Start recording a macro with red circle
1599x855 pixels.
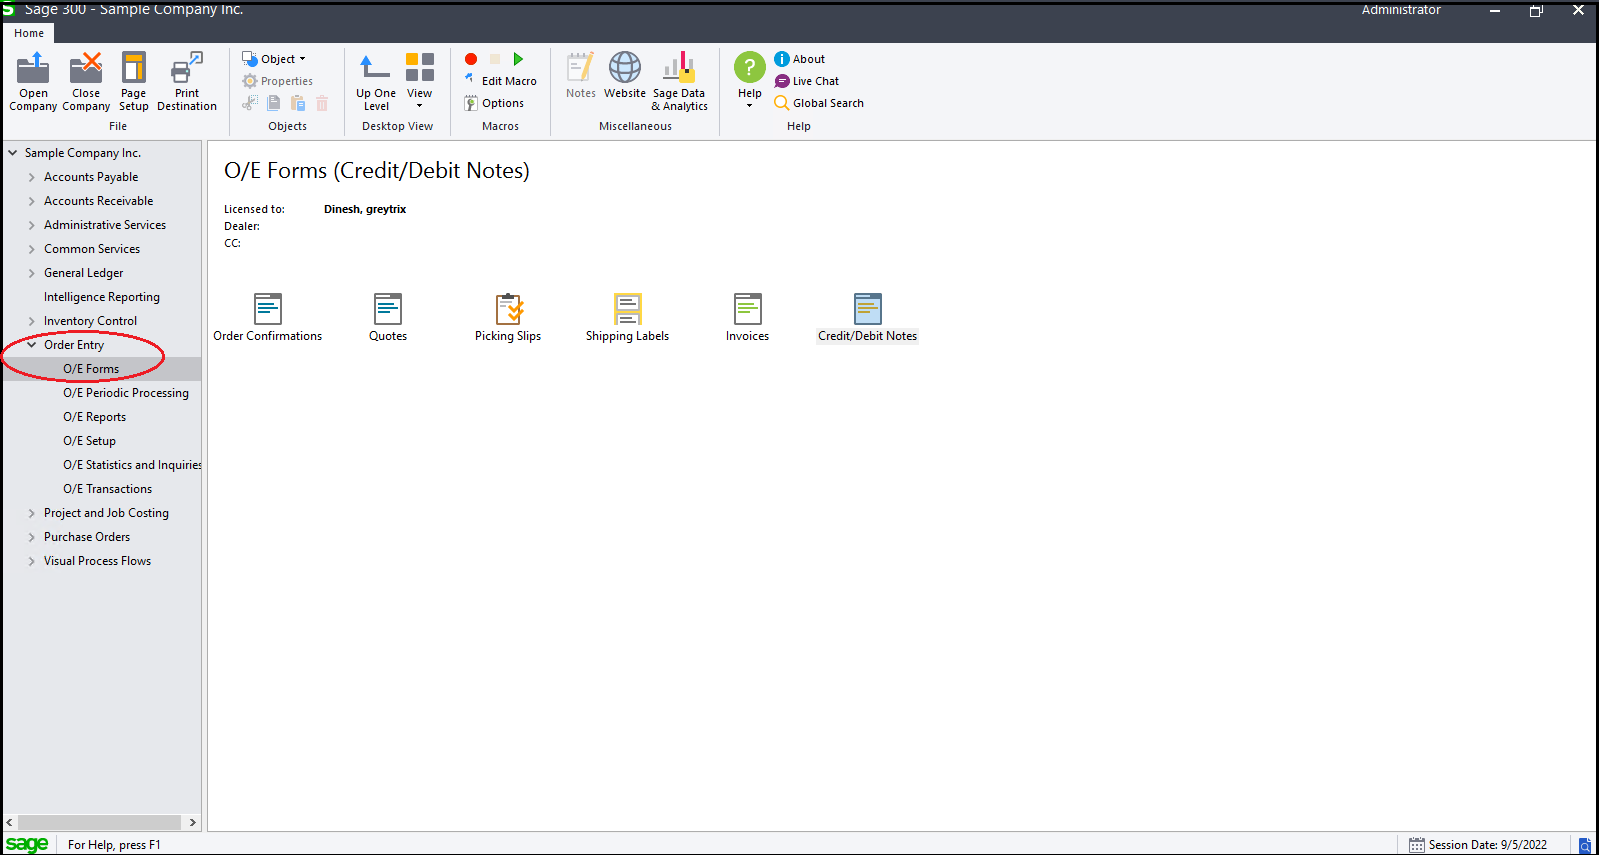point(471,59)
